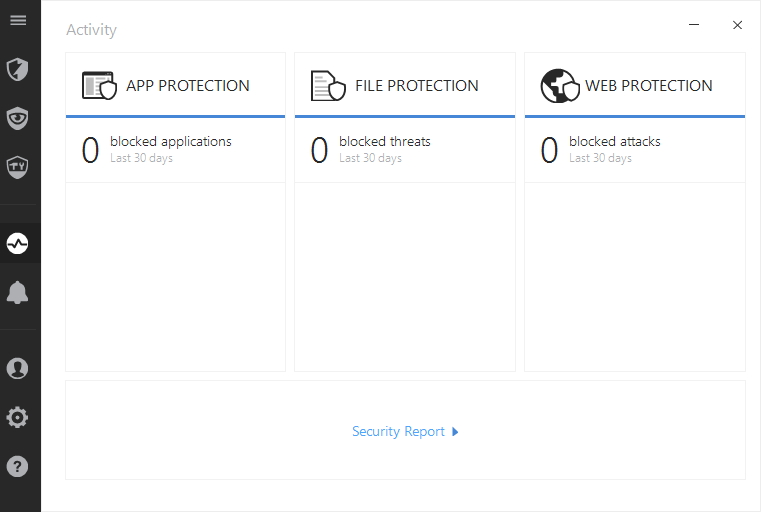
Task: Select the APP PROTECTION heading
Action: (188, 86)
